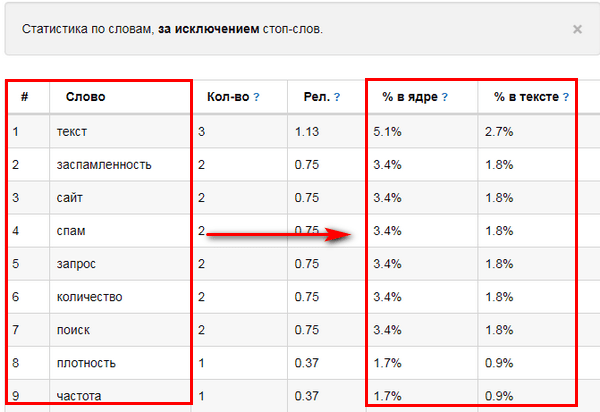Sort by the Слово column header

(x=85, y=97)
